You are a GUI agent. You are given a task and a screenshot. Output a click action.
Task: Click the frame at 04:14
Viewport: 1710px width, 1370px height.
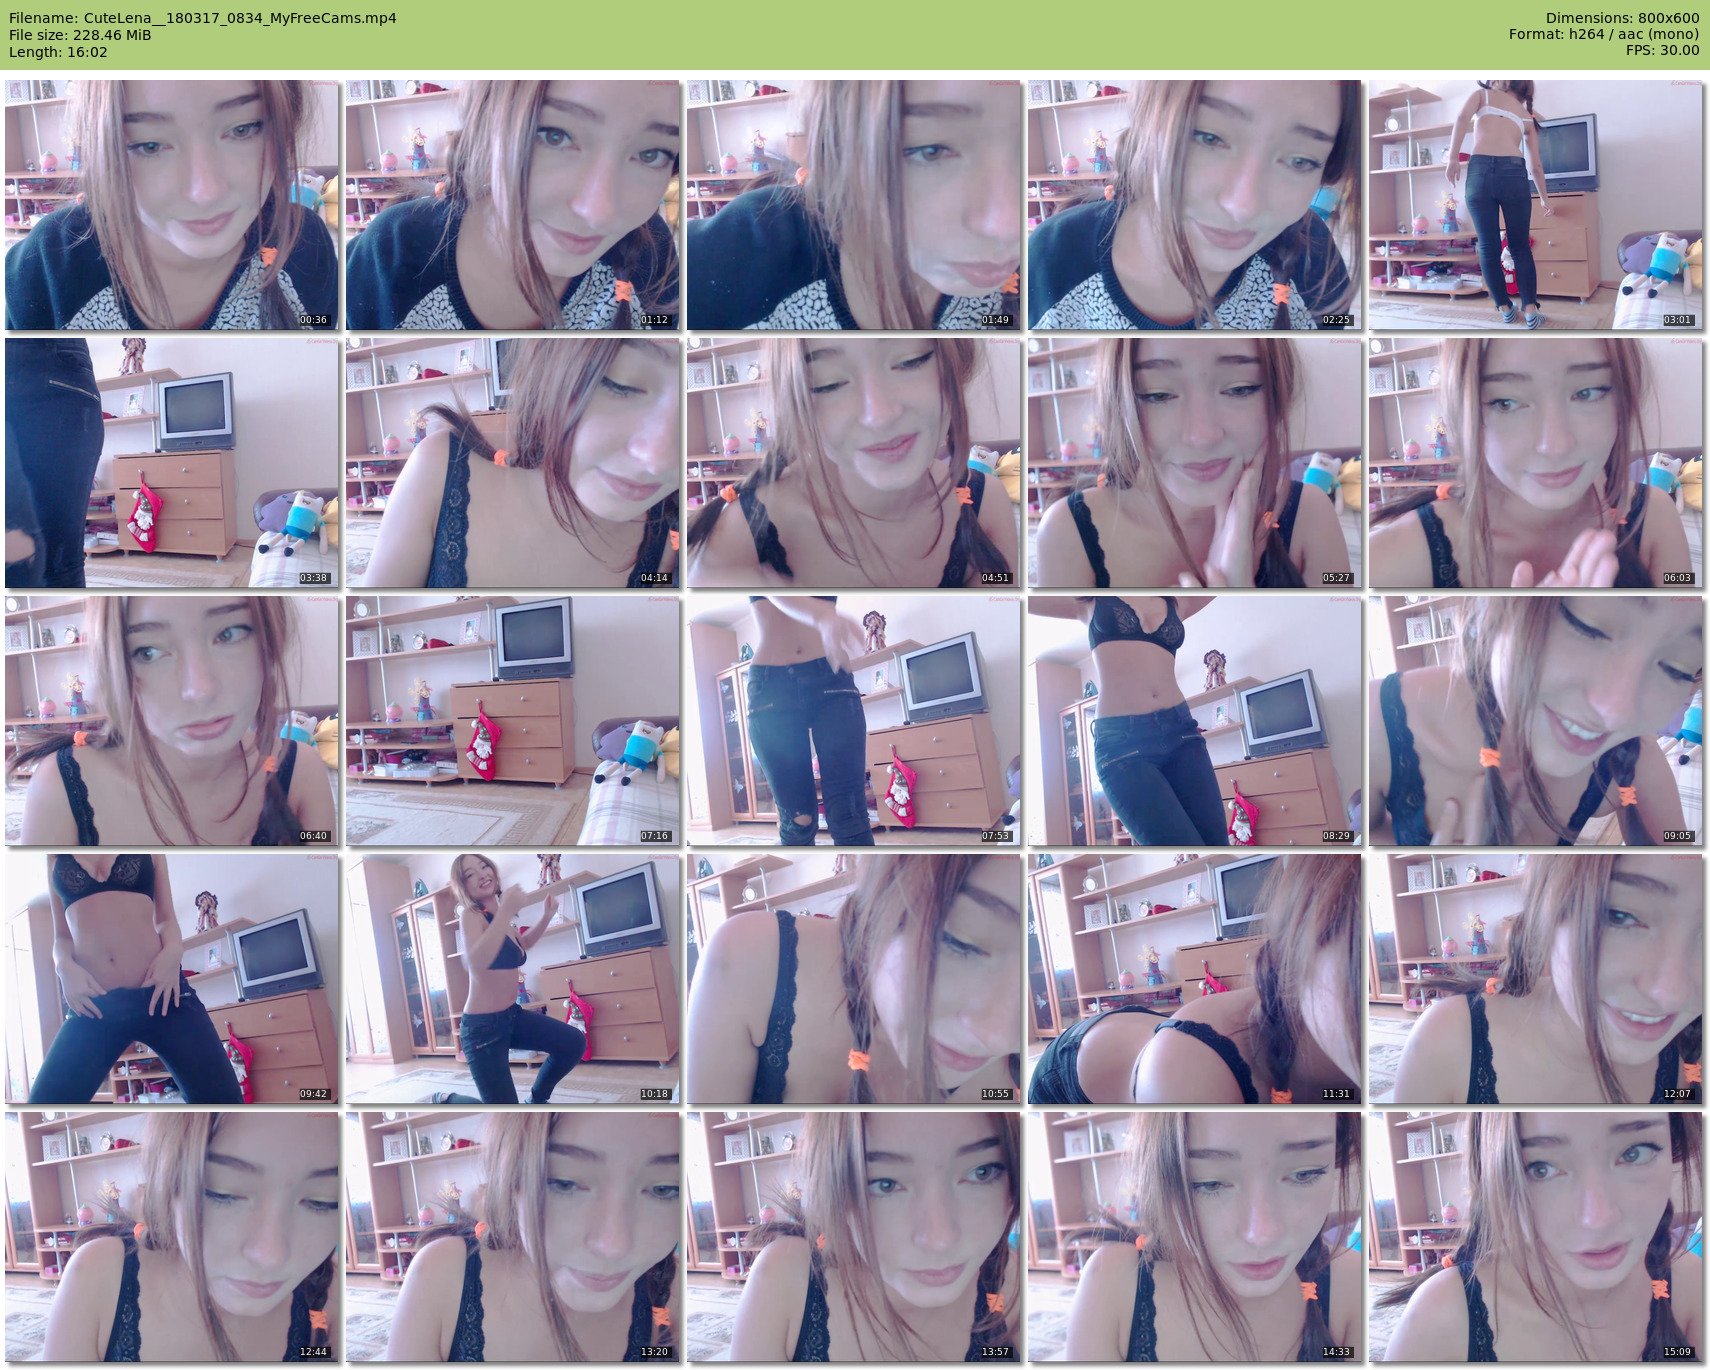[x=513, y=463]
